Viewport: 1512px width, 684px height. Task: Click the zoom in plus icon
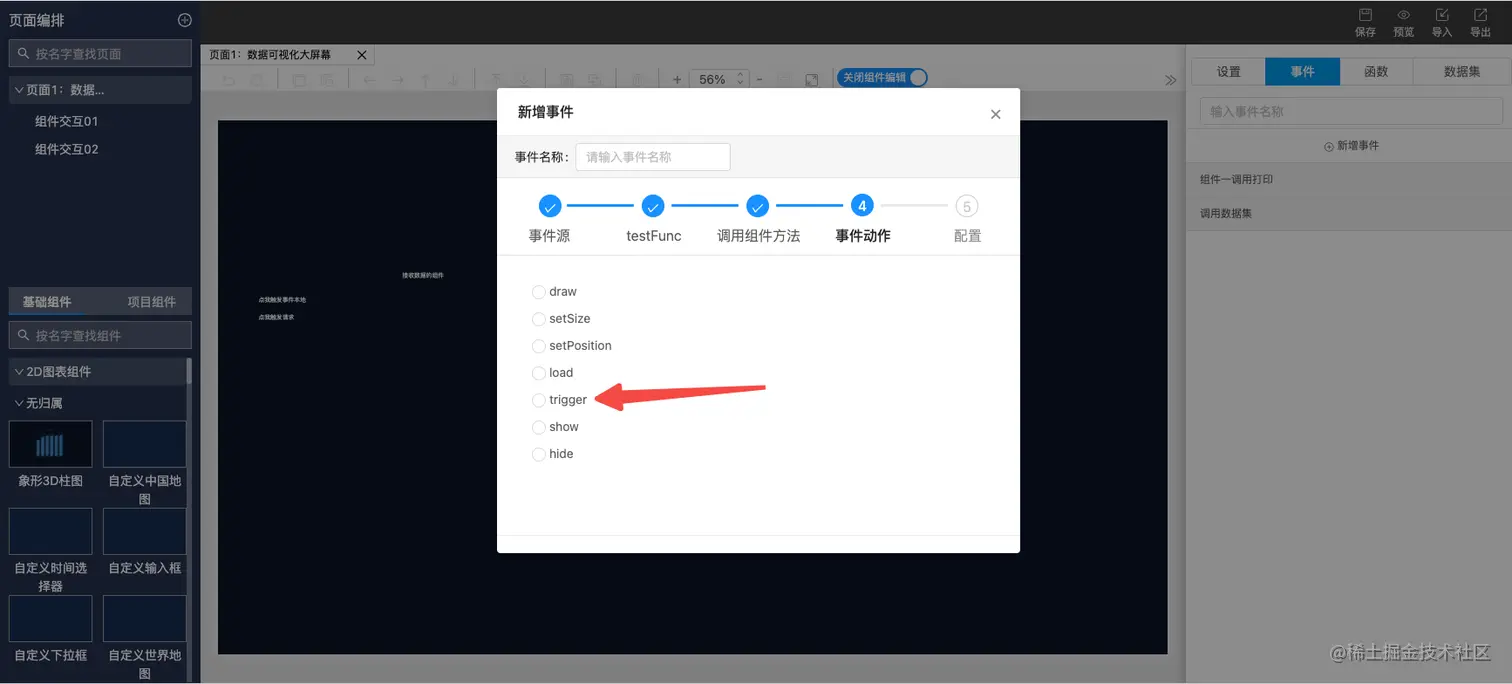click(x=677, y=79)
